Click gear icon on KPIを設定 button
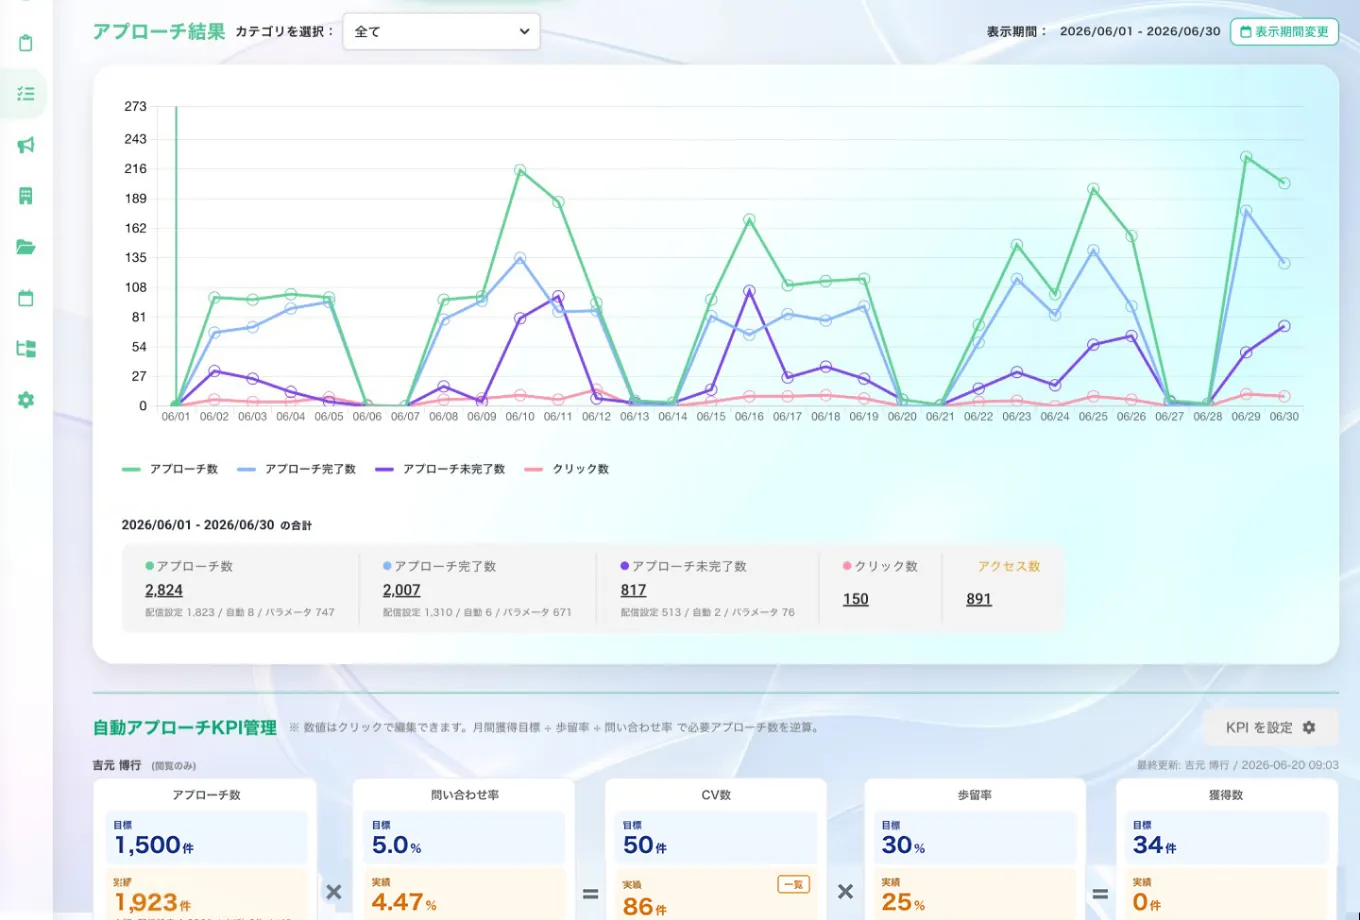Screen dimensions: 1360x920 (x=1309, y=727)
